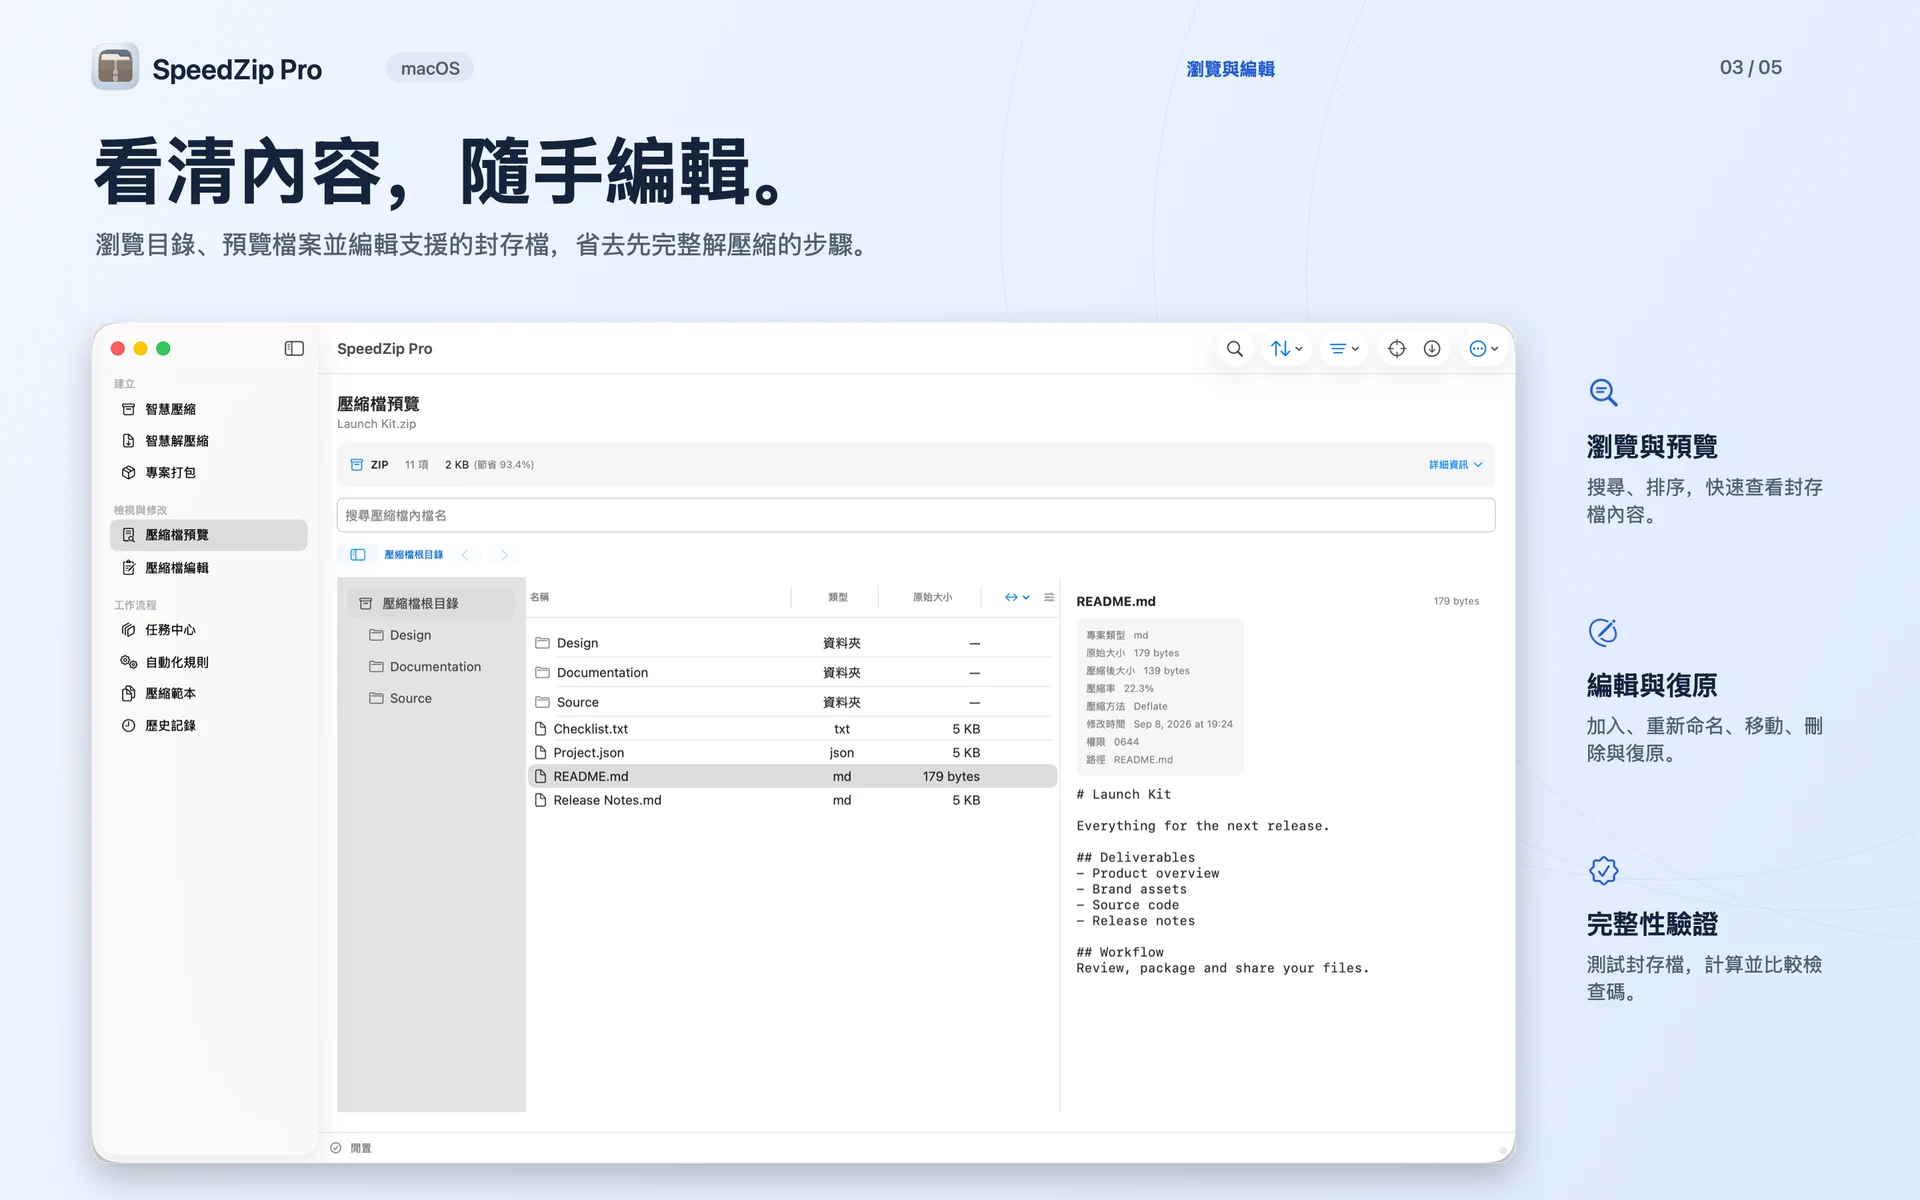Click the download arrow toolbar icon
The width and height of the screenshot is (1920, 1200).
point(1432,349)
